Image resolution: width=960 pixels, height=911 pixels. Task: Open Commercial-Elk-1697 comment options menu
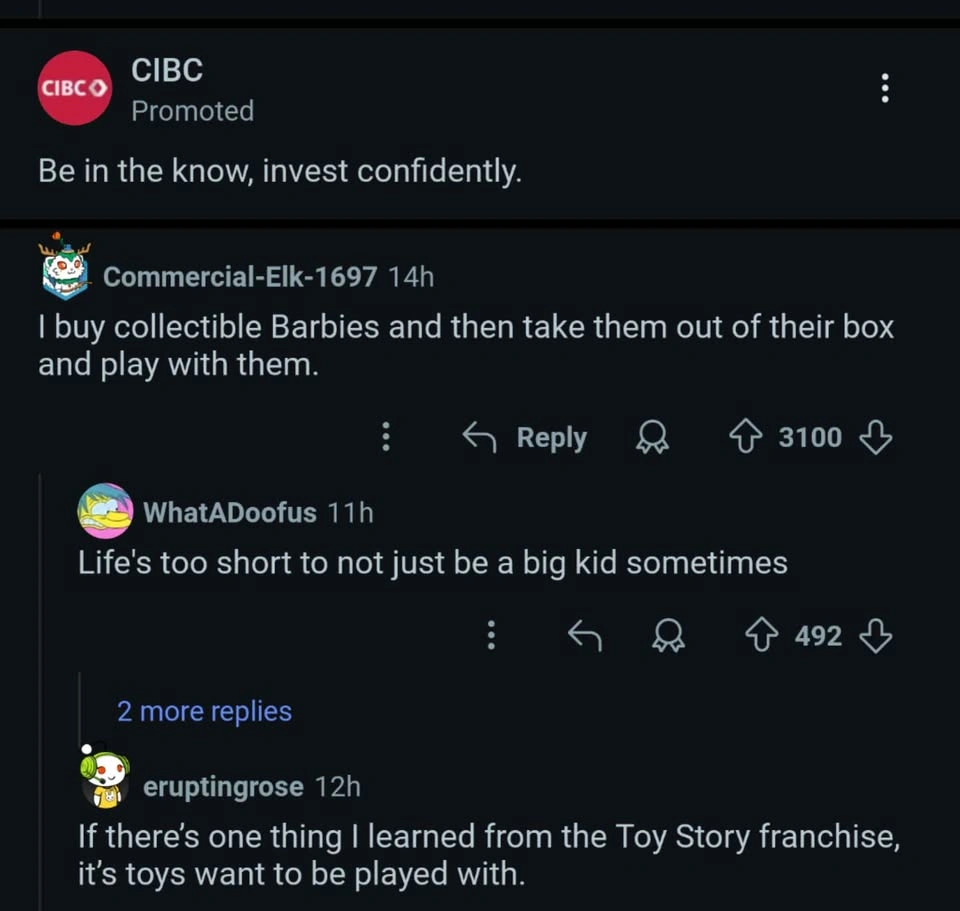click(385, 437)
